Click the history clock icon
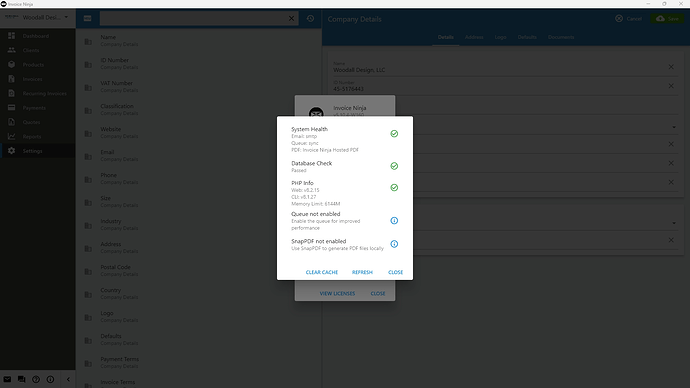Viewport: 690px width, 388px height. click(310, 18)
